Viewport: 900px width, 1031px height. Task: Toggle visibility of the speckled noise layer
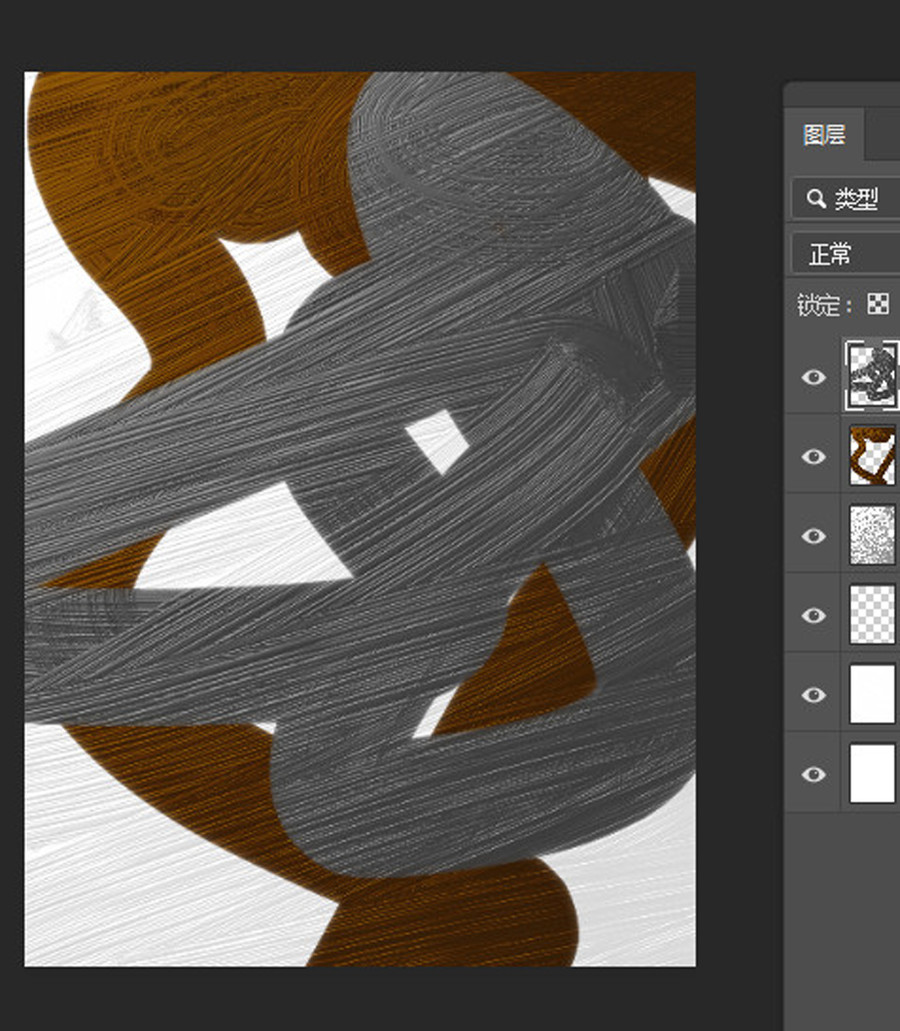[x=814, y=536]
